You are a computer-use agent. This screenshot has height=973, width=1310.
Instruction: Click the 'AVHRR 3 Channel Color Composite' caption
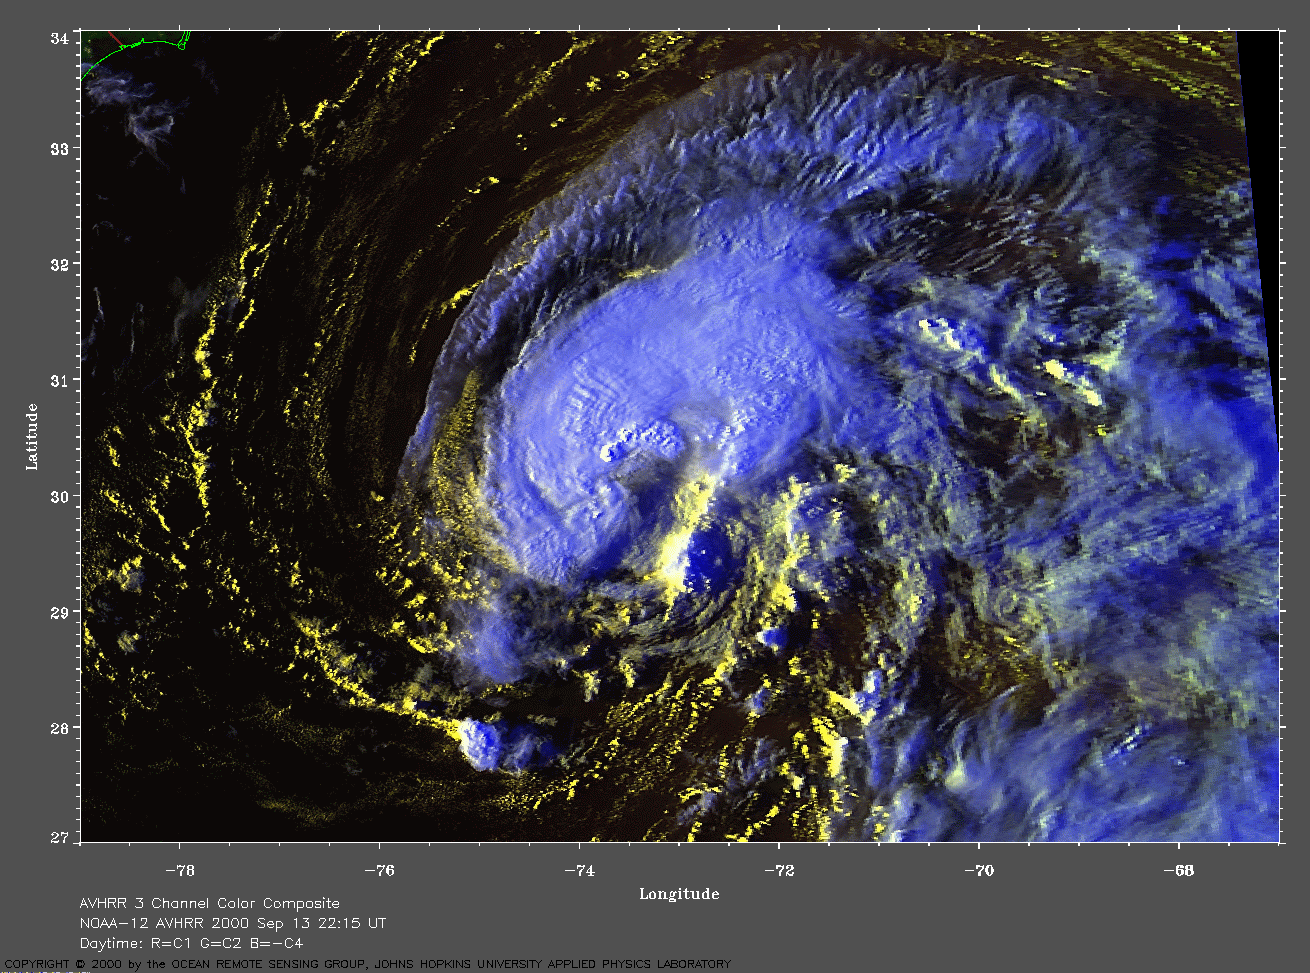click(x=209, y=904)
